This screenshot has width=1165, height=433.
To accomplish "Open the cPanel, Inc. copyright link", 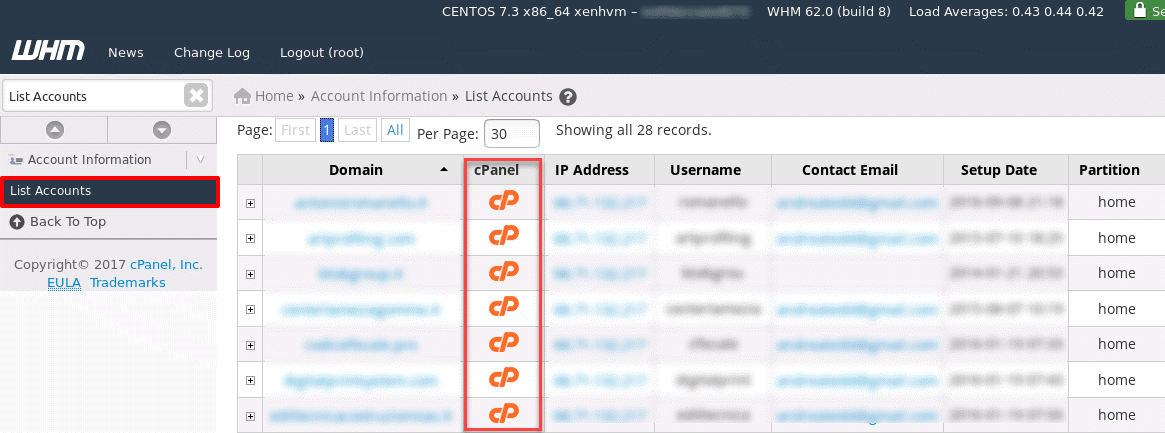I will (166, 265).
